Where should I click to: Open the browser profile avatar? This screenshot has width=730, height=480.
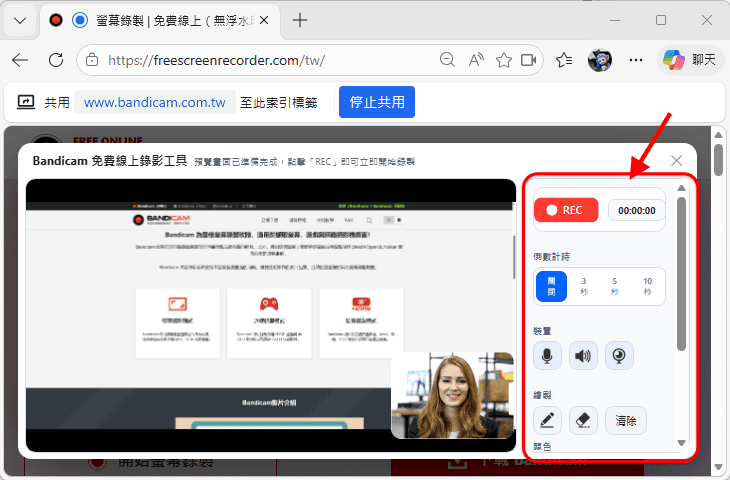point(600,60)
